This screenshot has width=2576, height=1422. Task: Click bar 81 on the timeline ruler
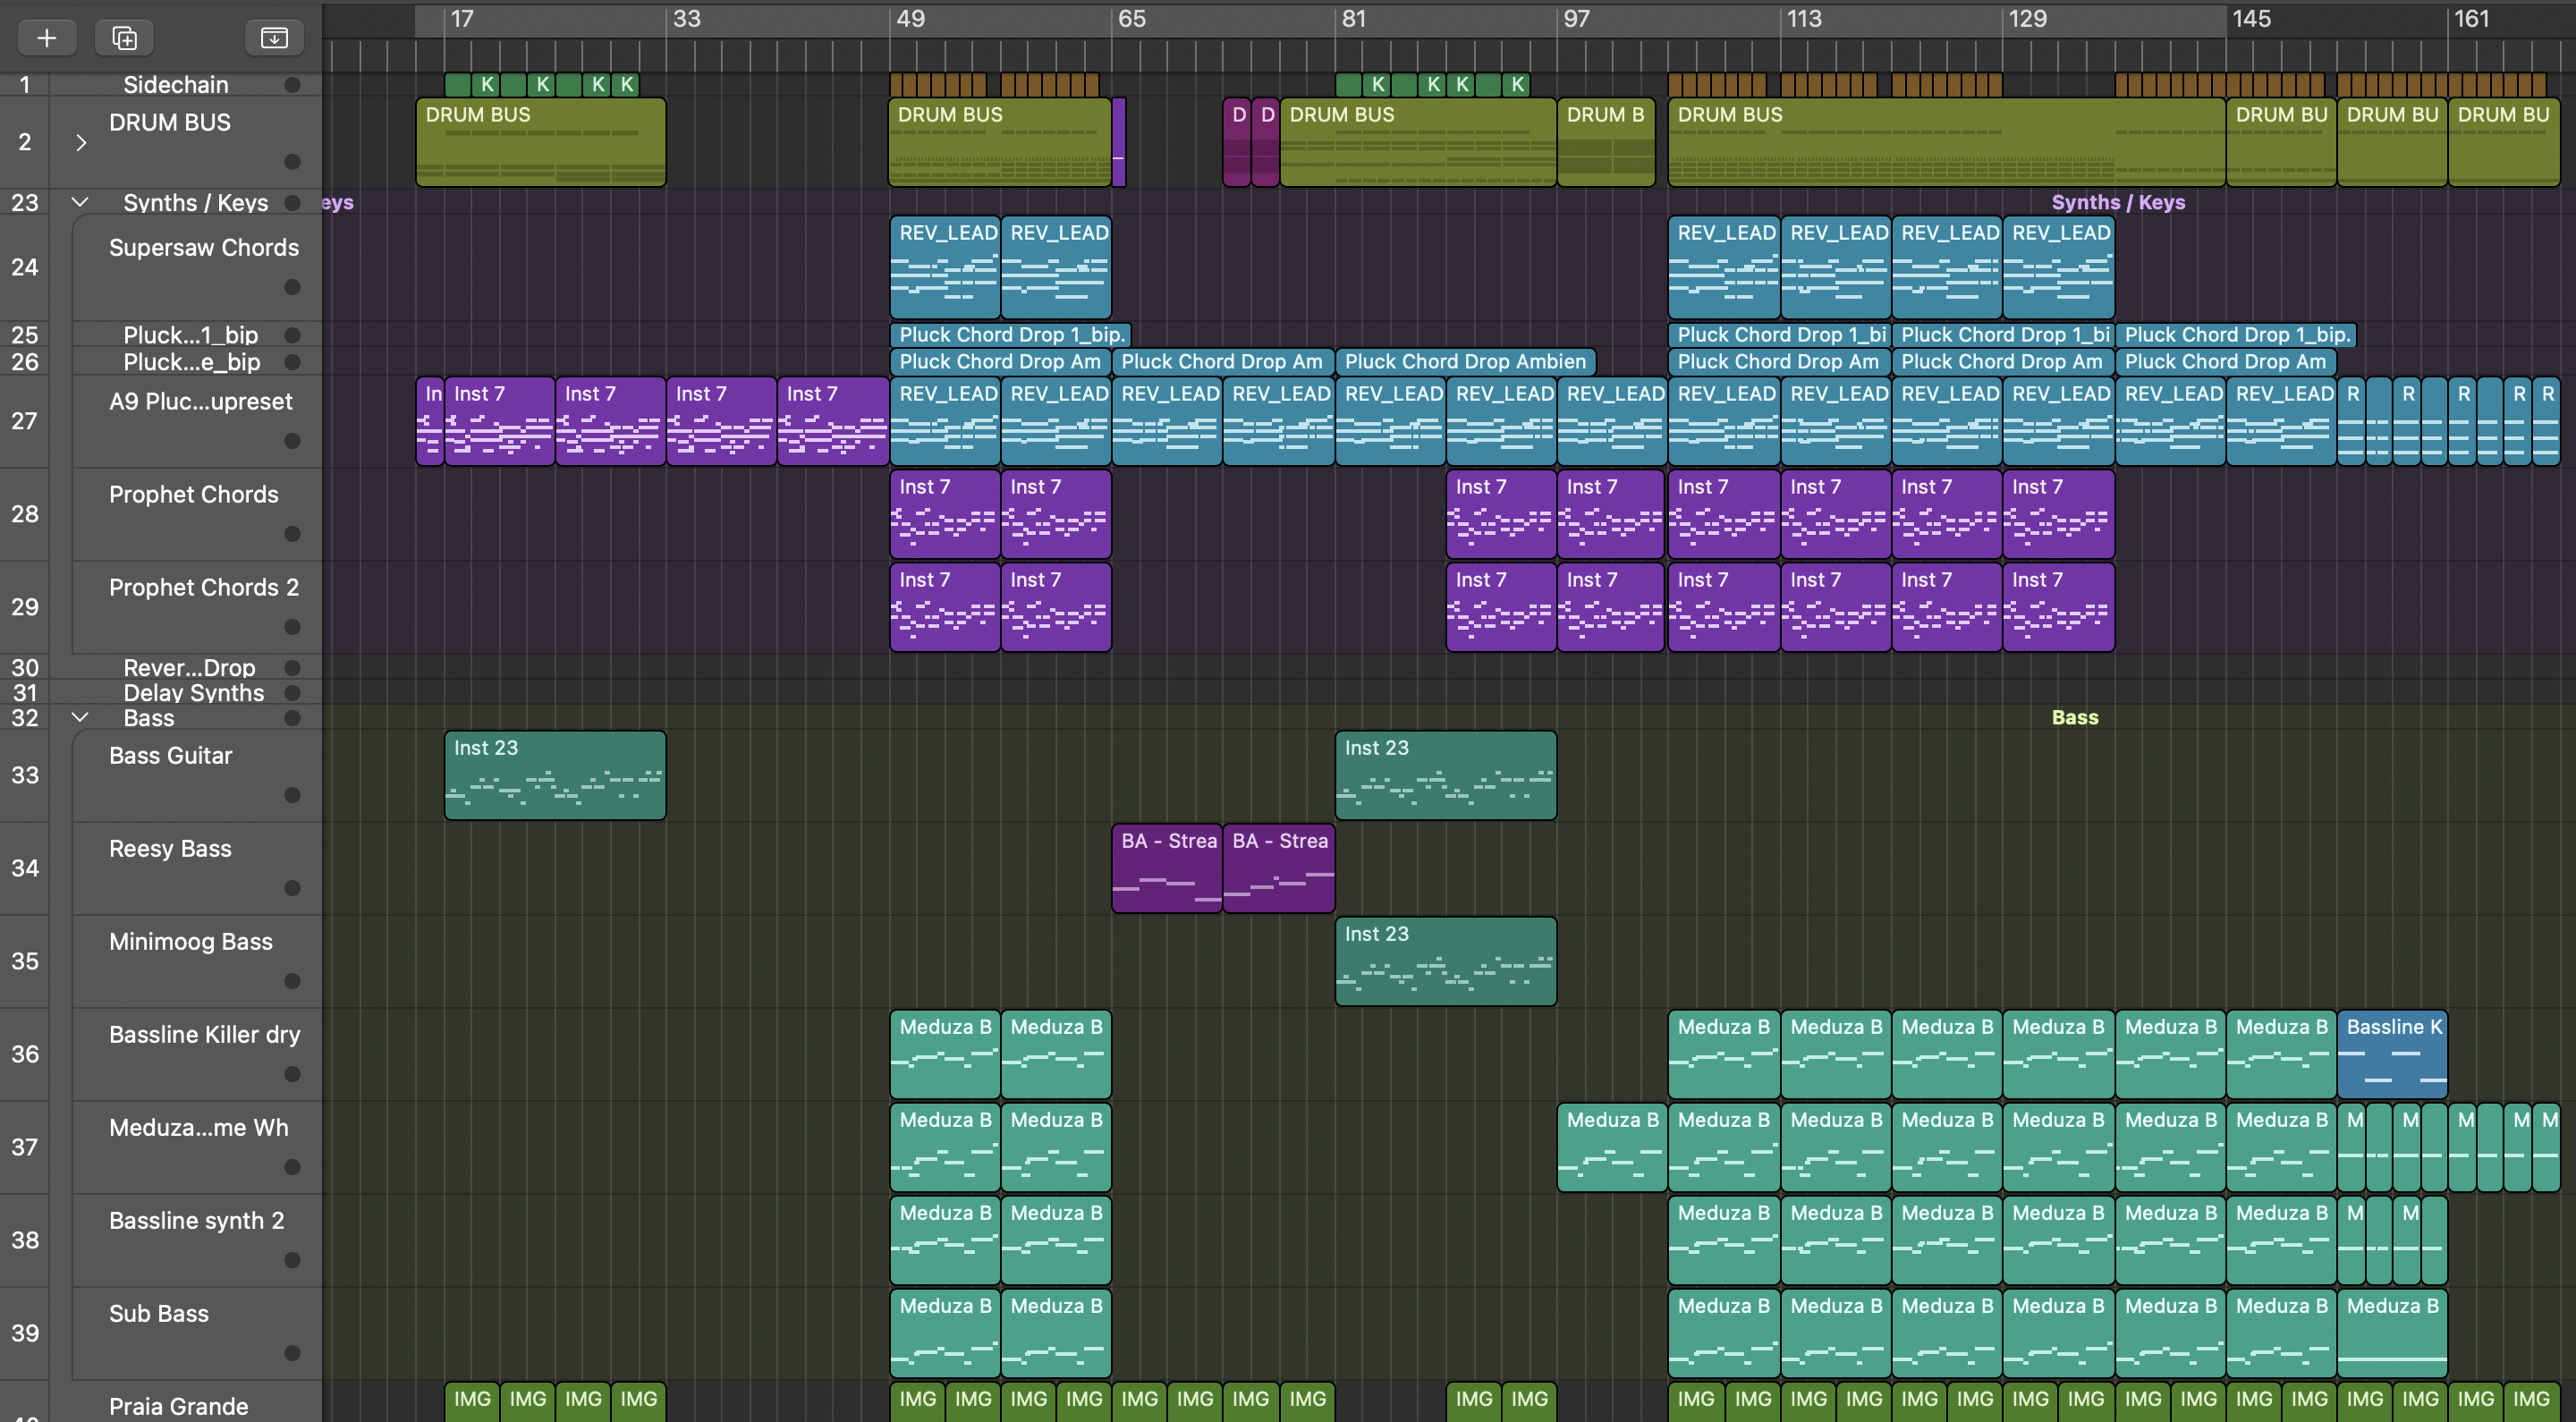click(1352, 19)
